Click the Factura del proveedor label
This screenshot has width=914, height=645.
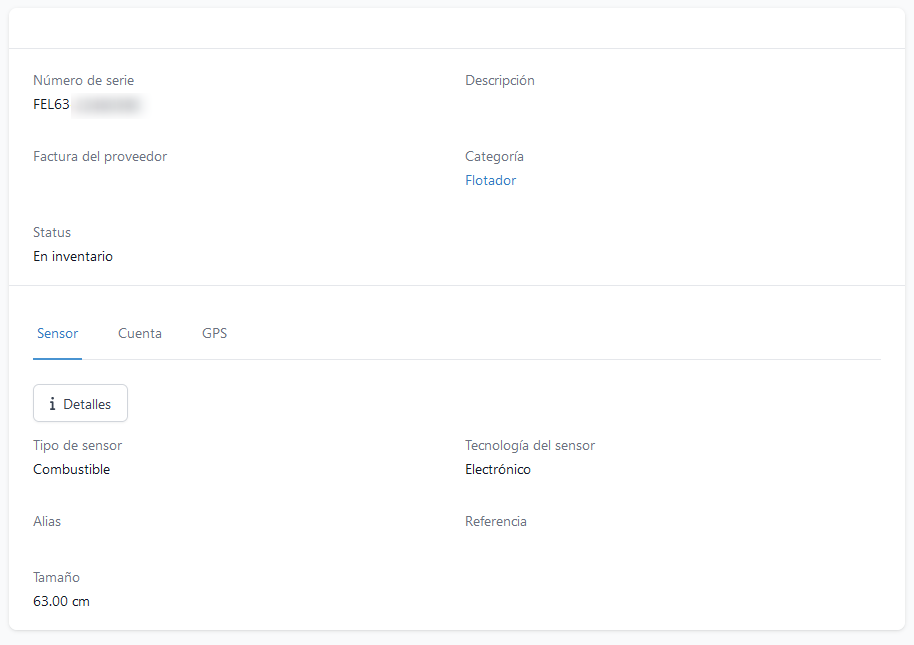coord(100,157)
